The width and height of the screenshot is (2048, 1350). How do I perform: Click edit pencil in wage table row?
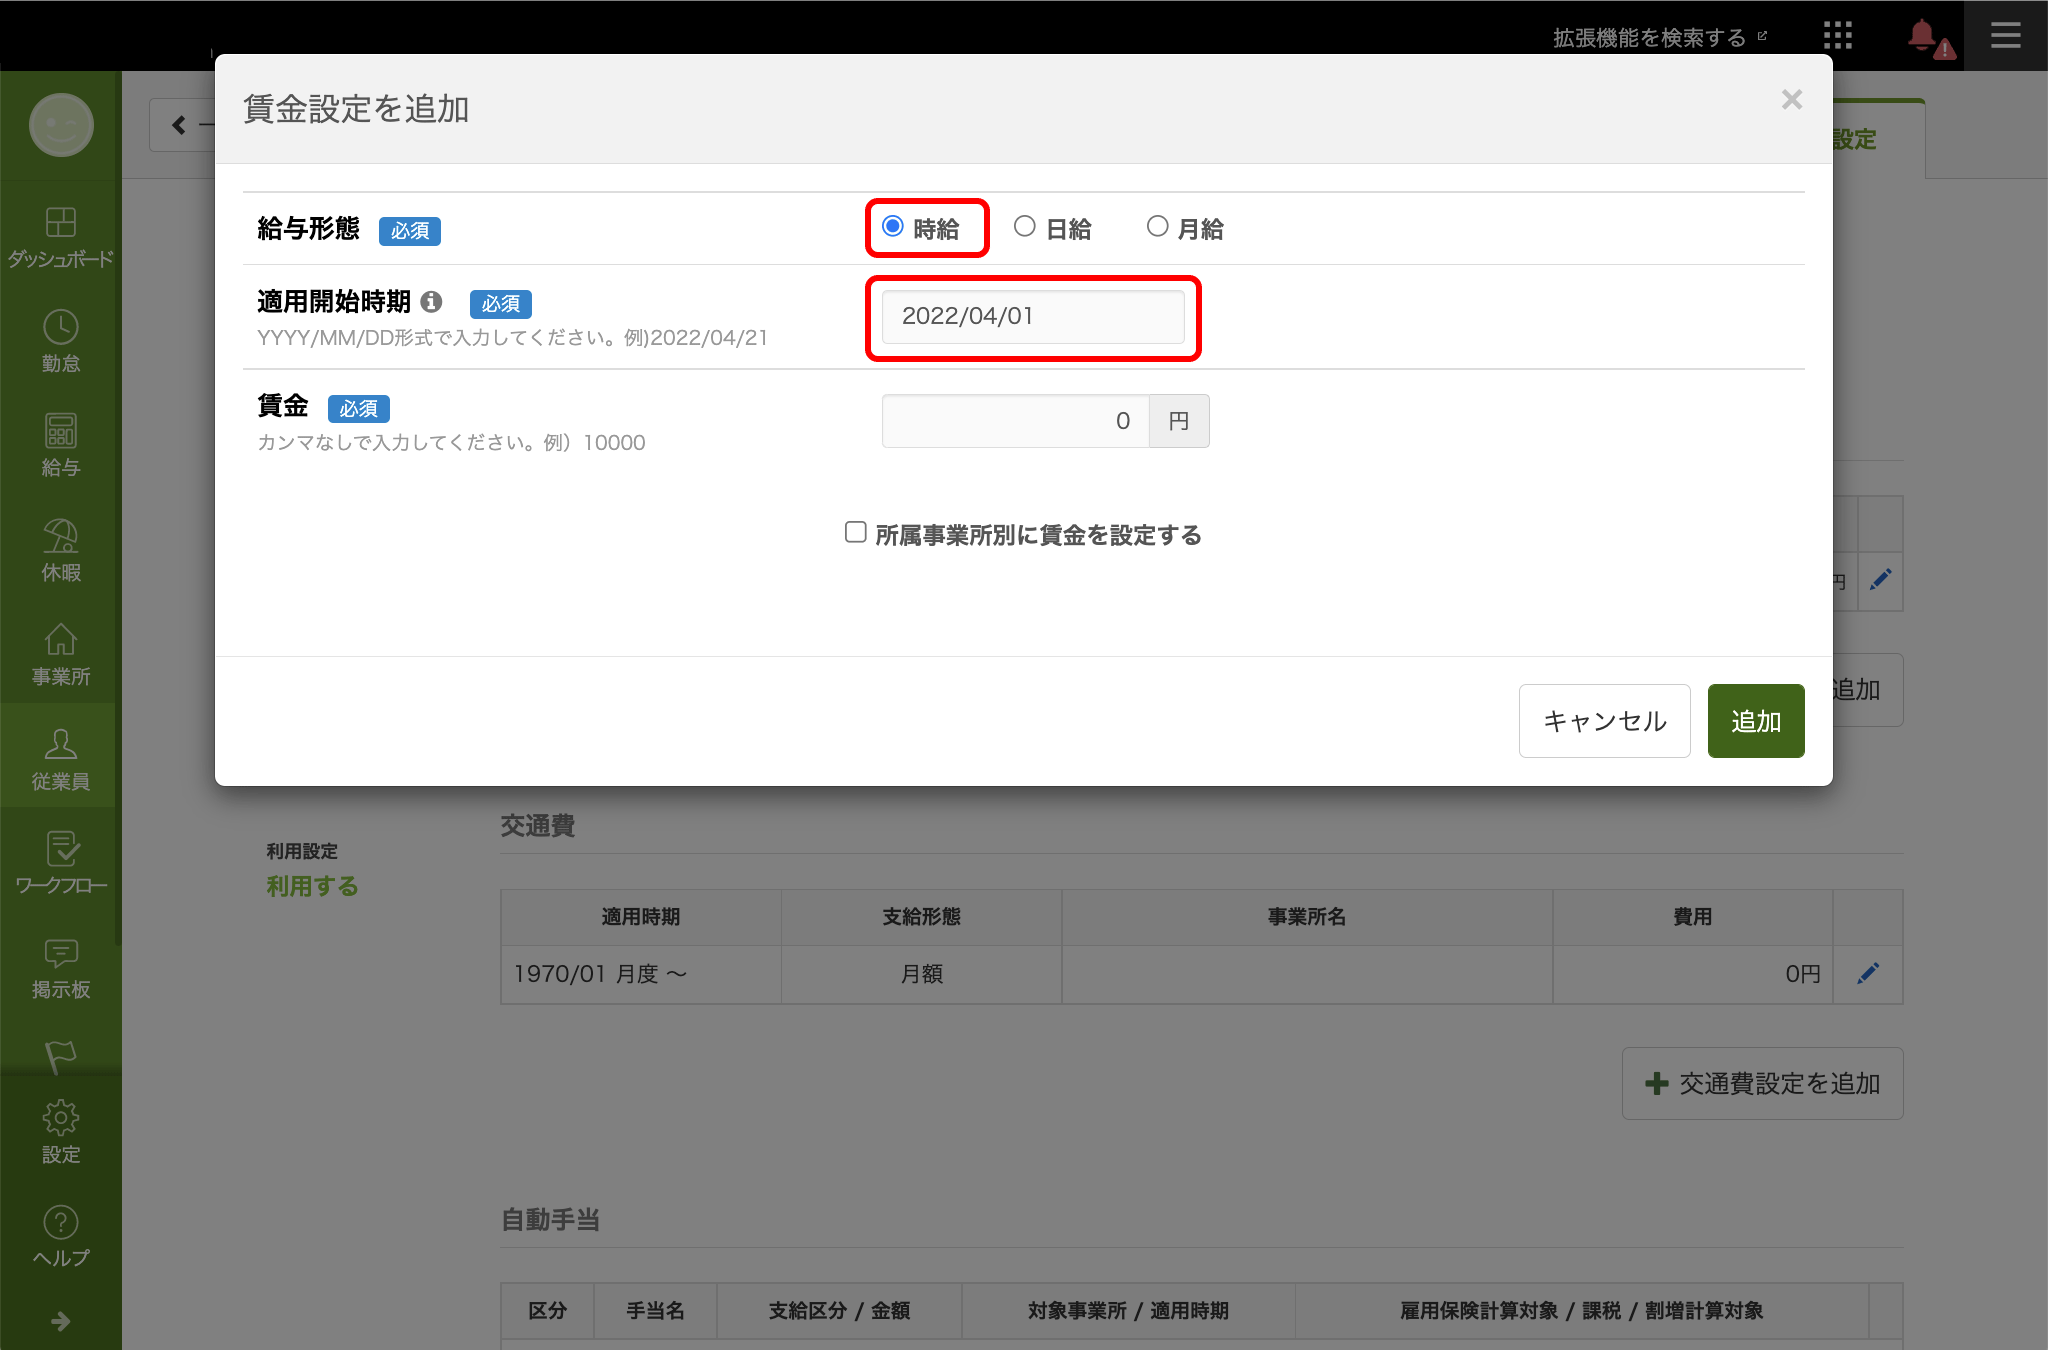pyautogui.click(x=1880, y=579)
